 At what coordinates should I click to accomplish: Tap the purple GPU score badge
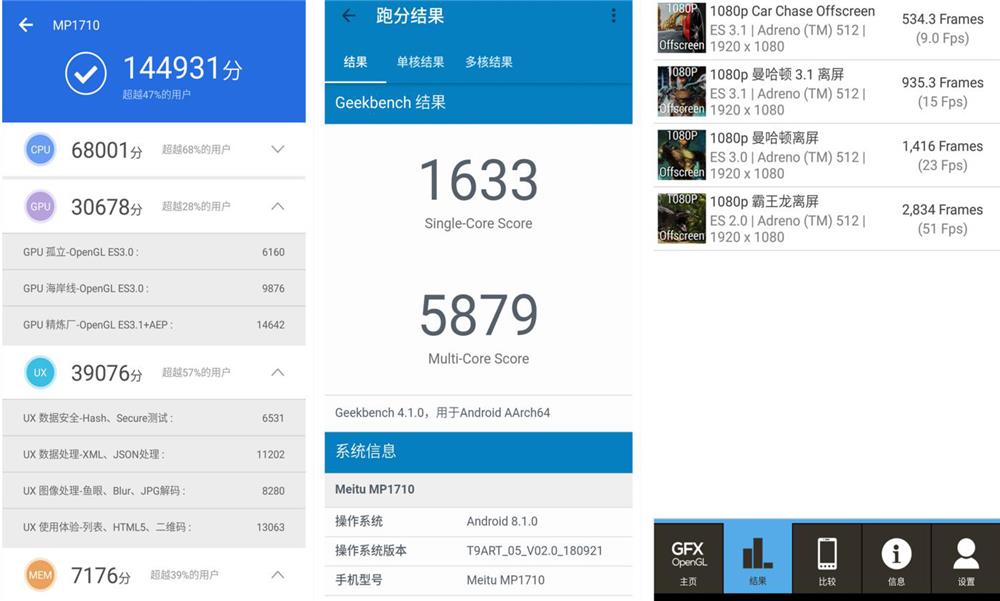[x=40, y=207]
